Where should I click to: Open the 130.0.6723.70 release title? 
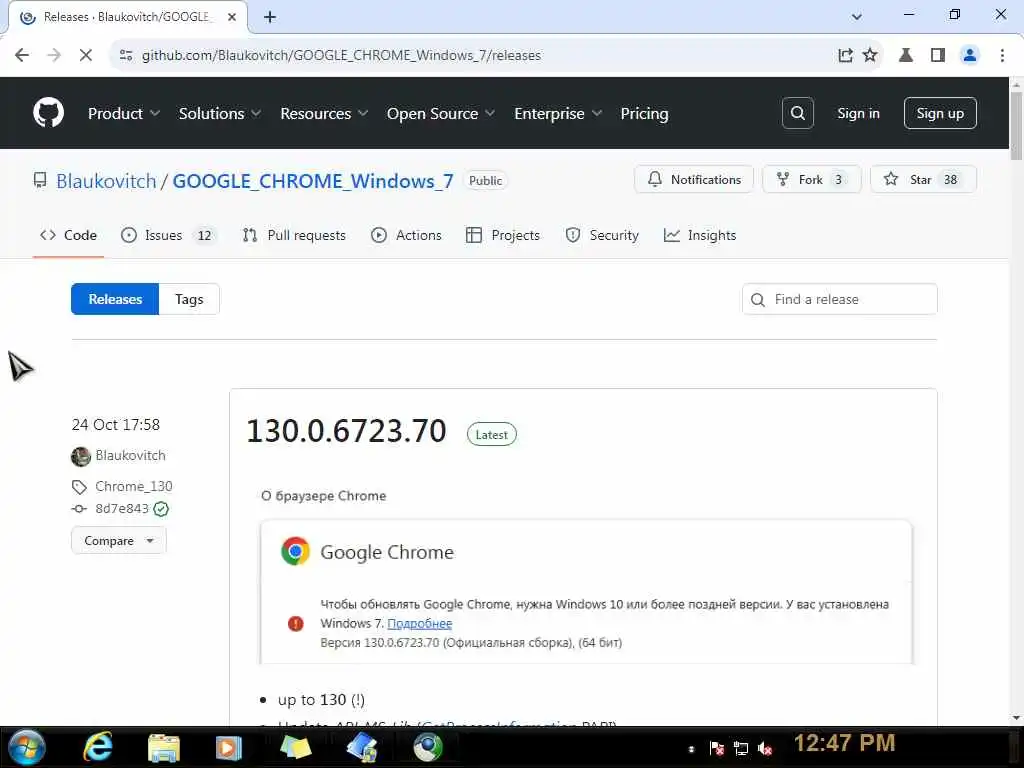point(346,432)
